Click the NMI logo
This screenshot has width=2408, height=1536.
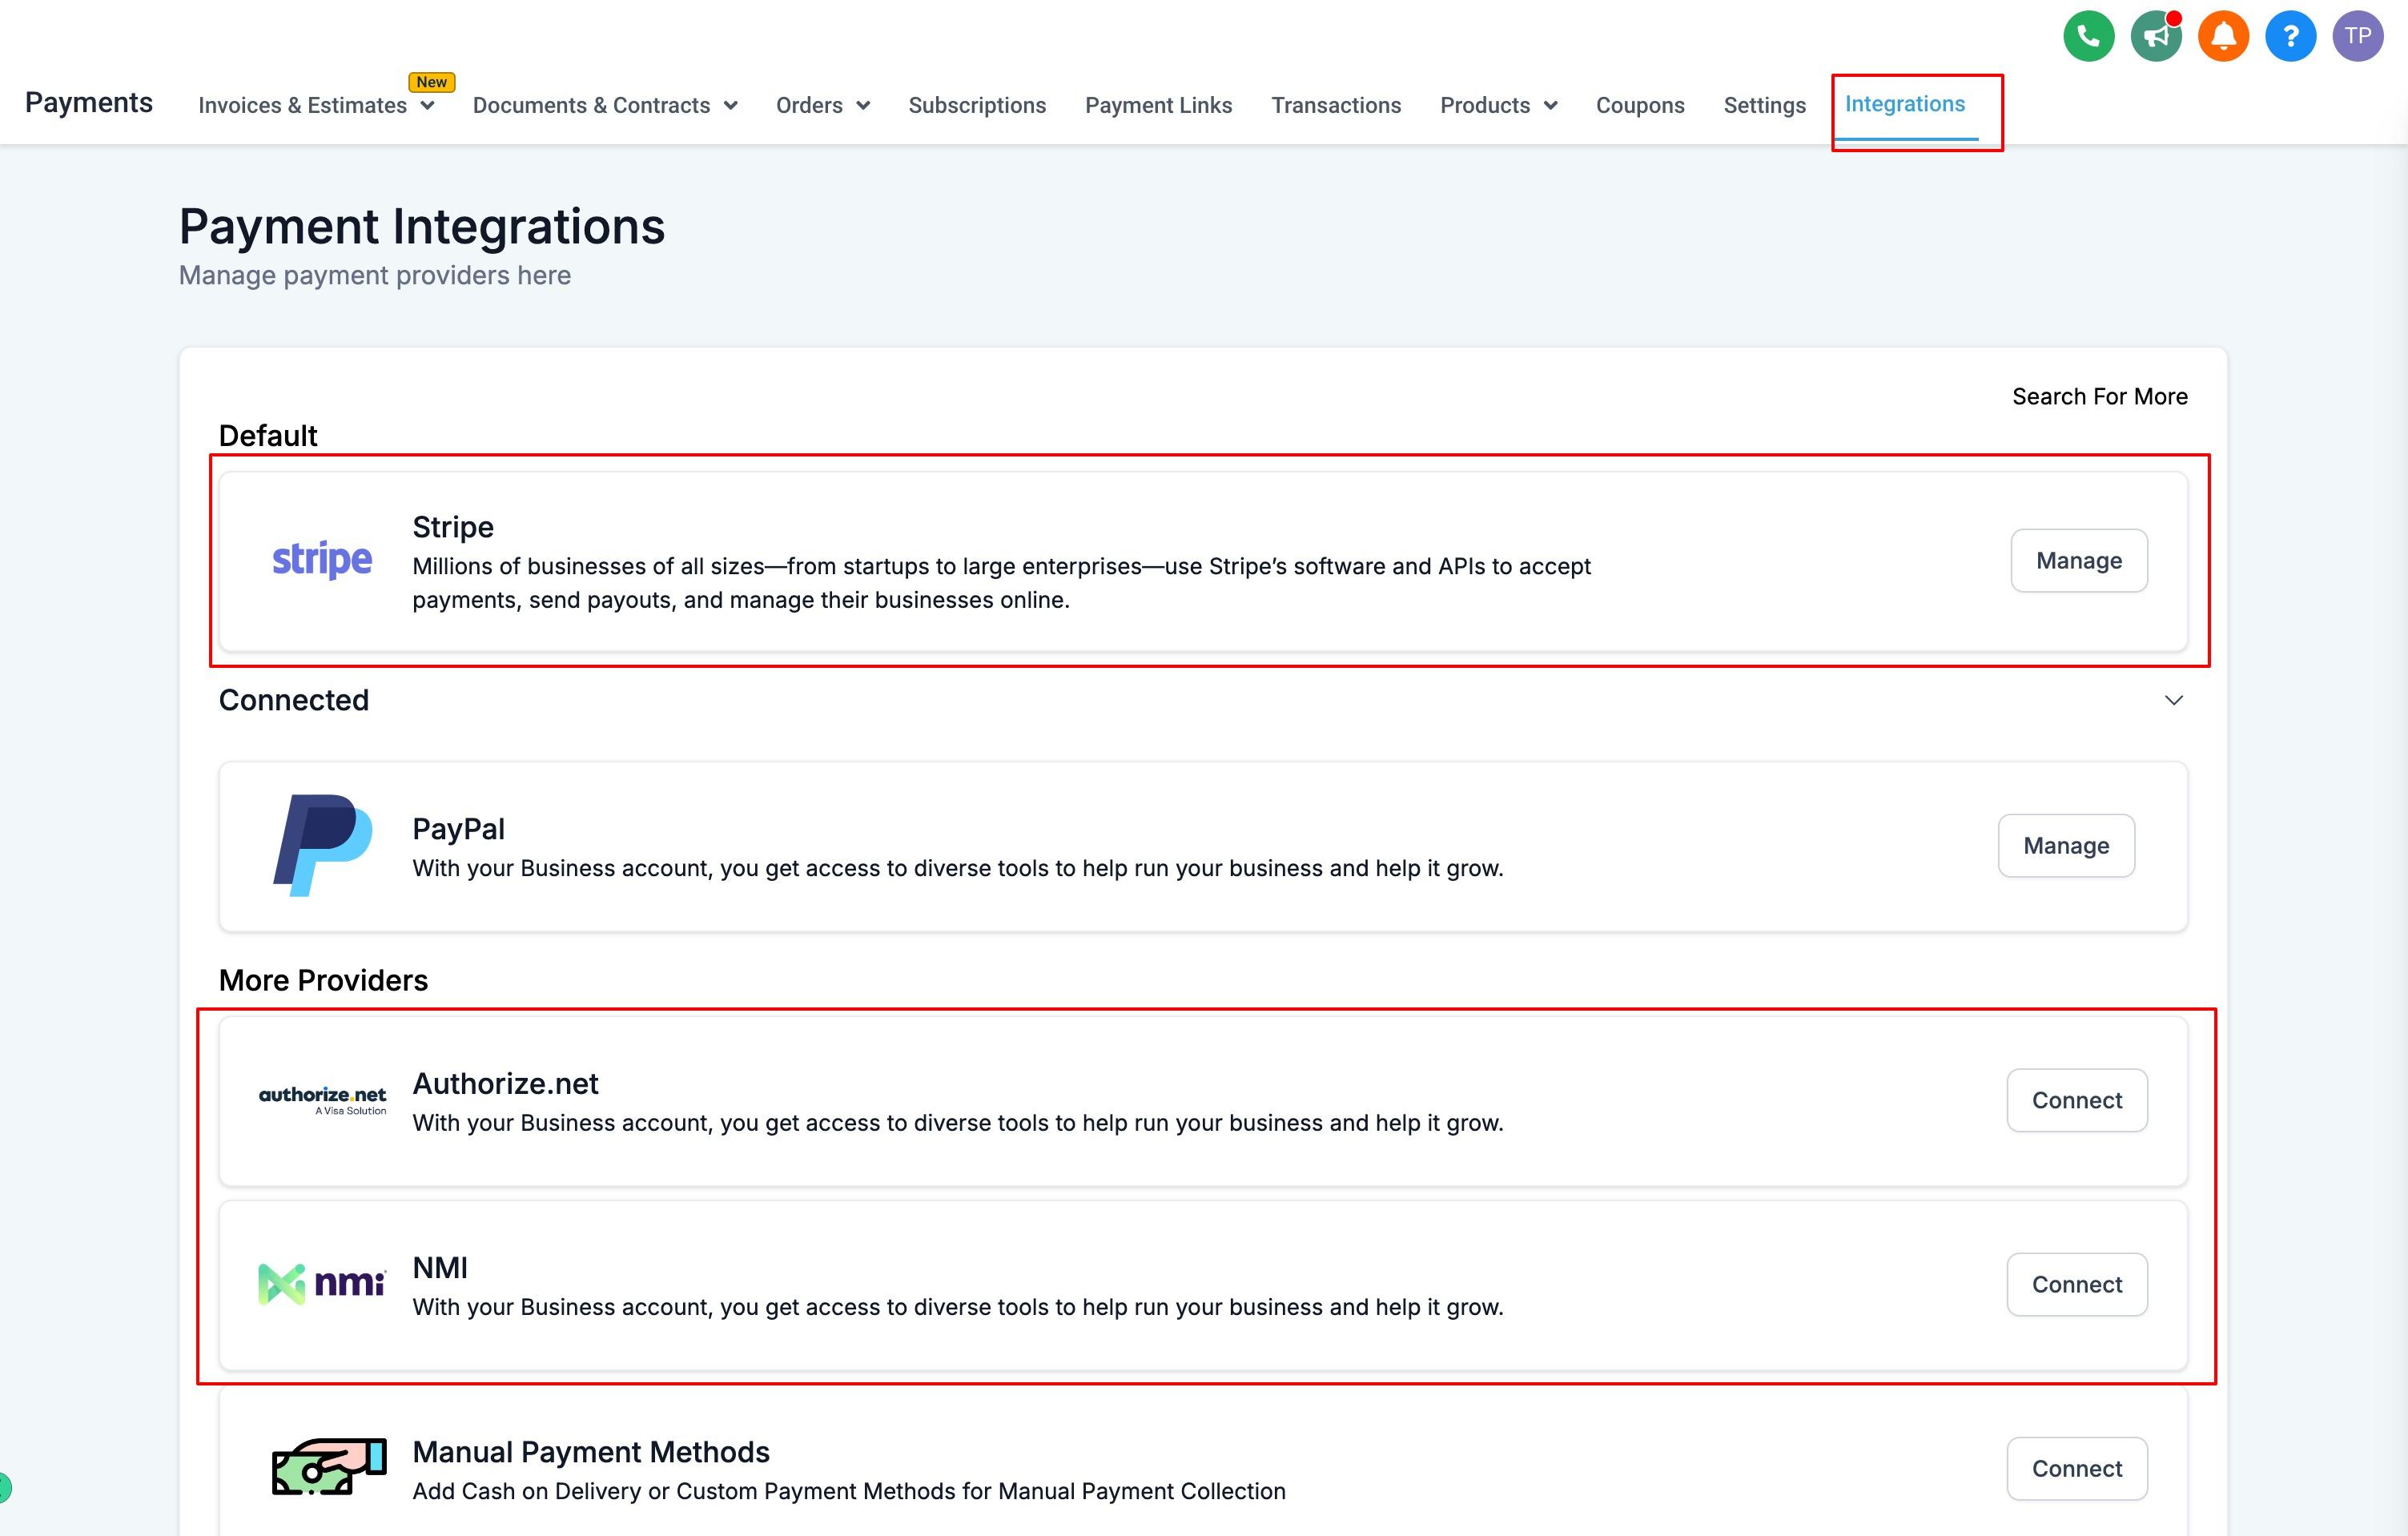point(322,1283)
